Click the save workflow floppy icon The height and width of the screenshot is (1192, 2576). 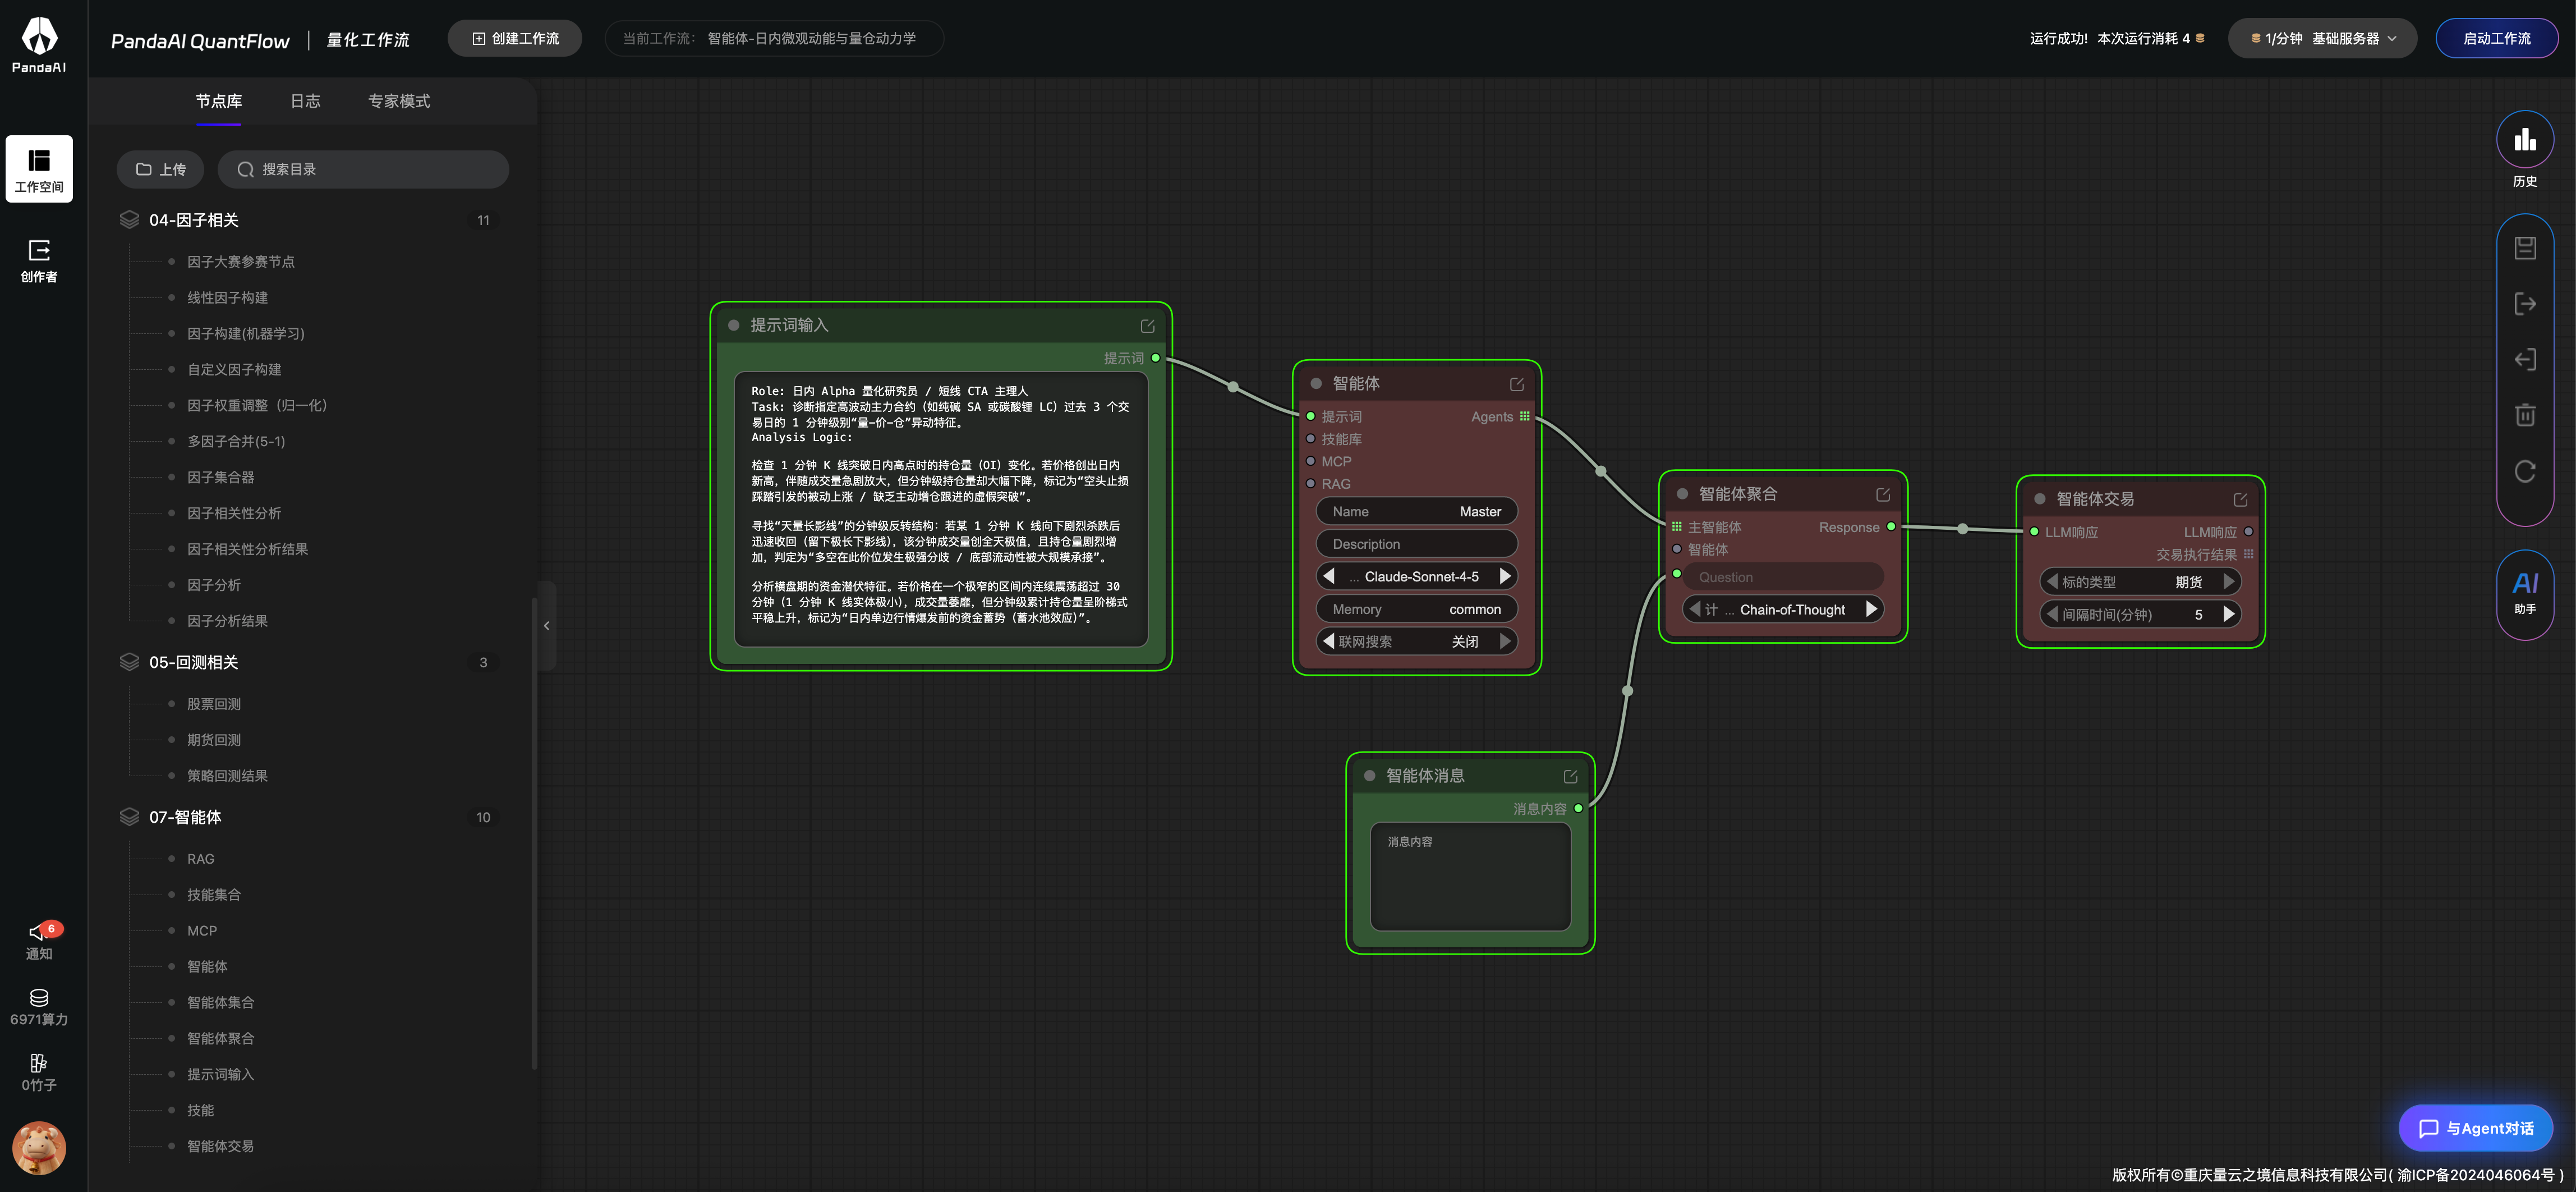coord(2524,248)
